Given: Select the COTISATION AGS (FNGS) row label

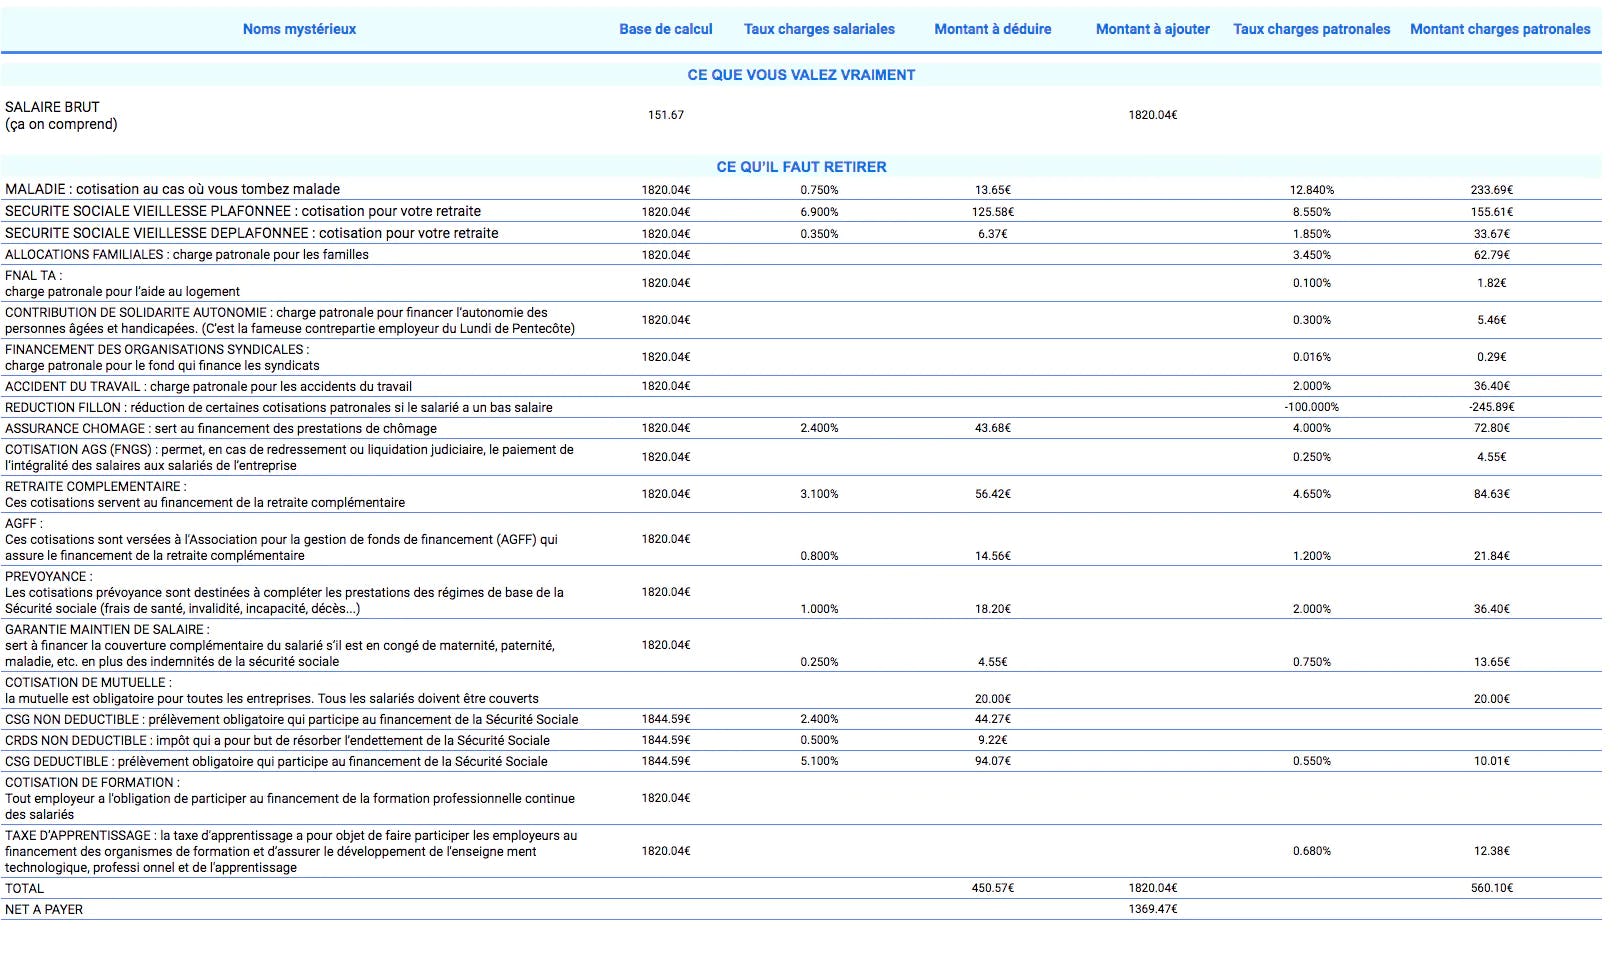Looking at the screenshot, I should 289,457.
